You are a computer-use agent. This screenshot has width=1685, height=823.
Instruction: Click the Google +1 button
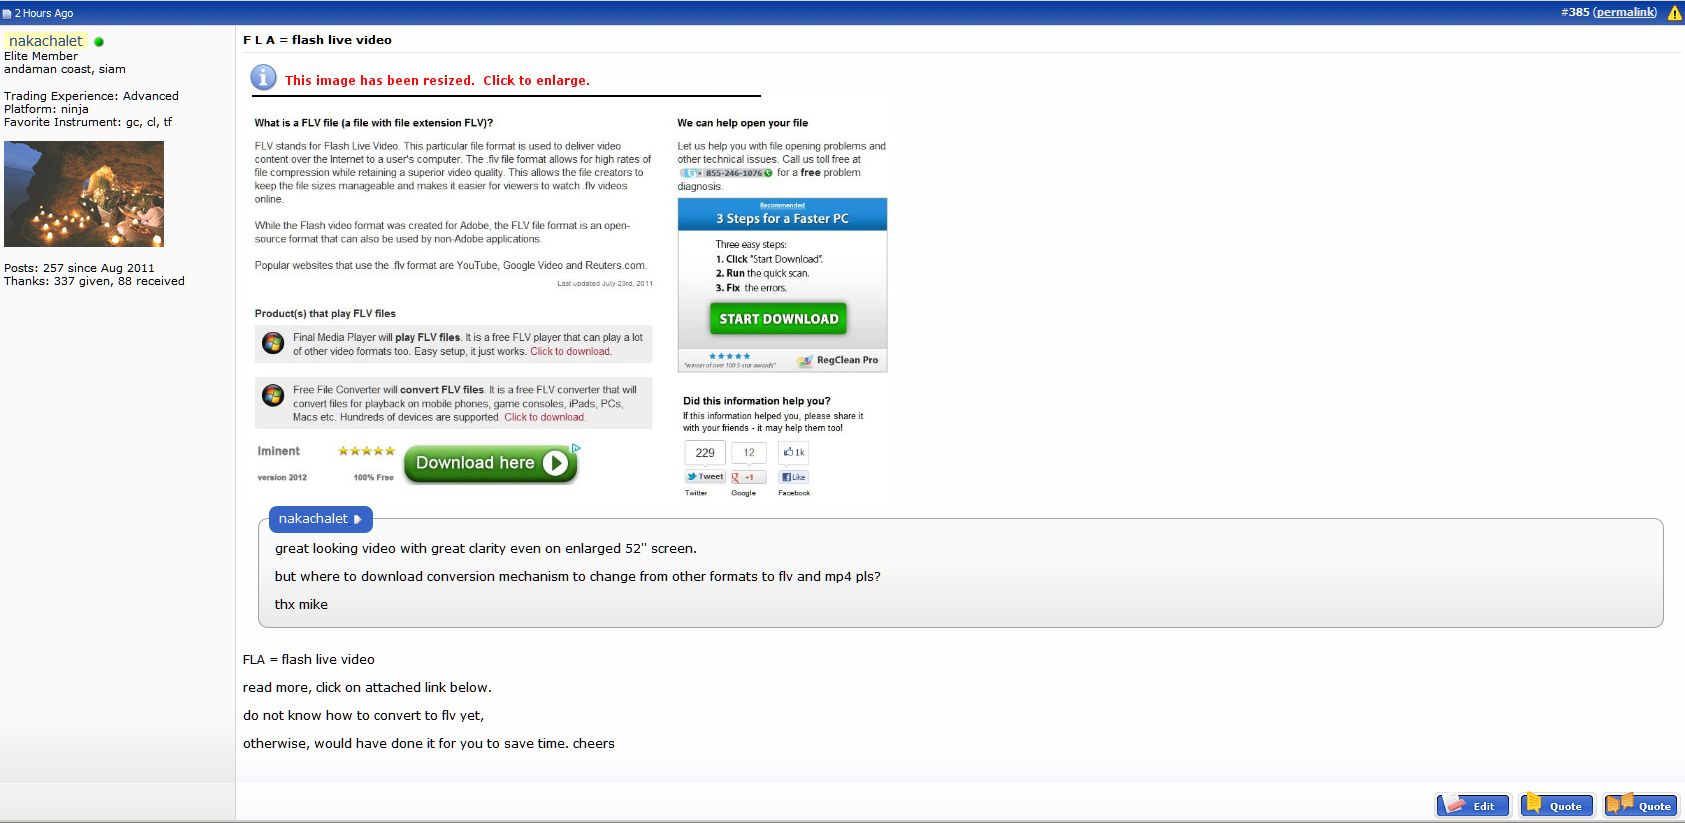pos(748,477)
